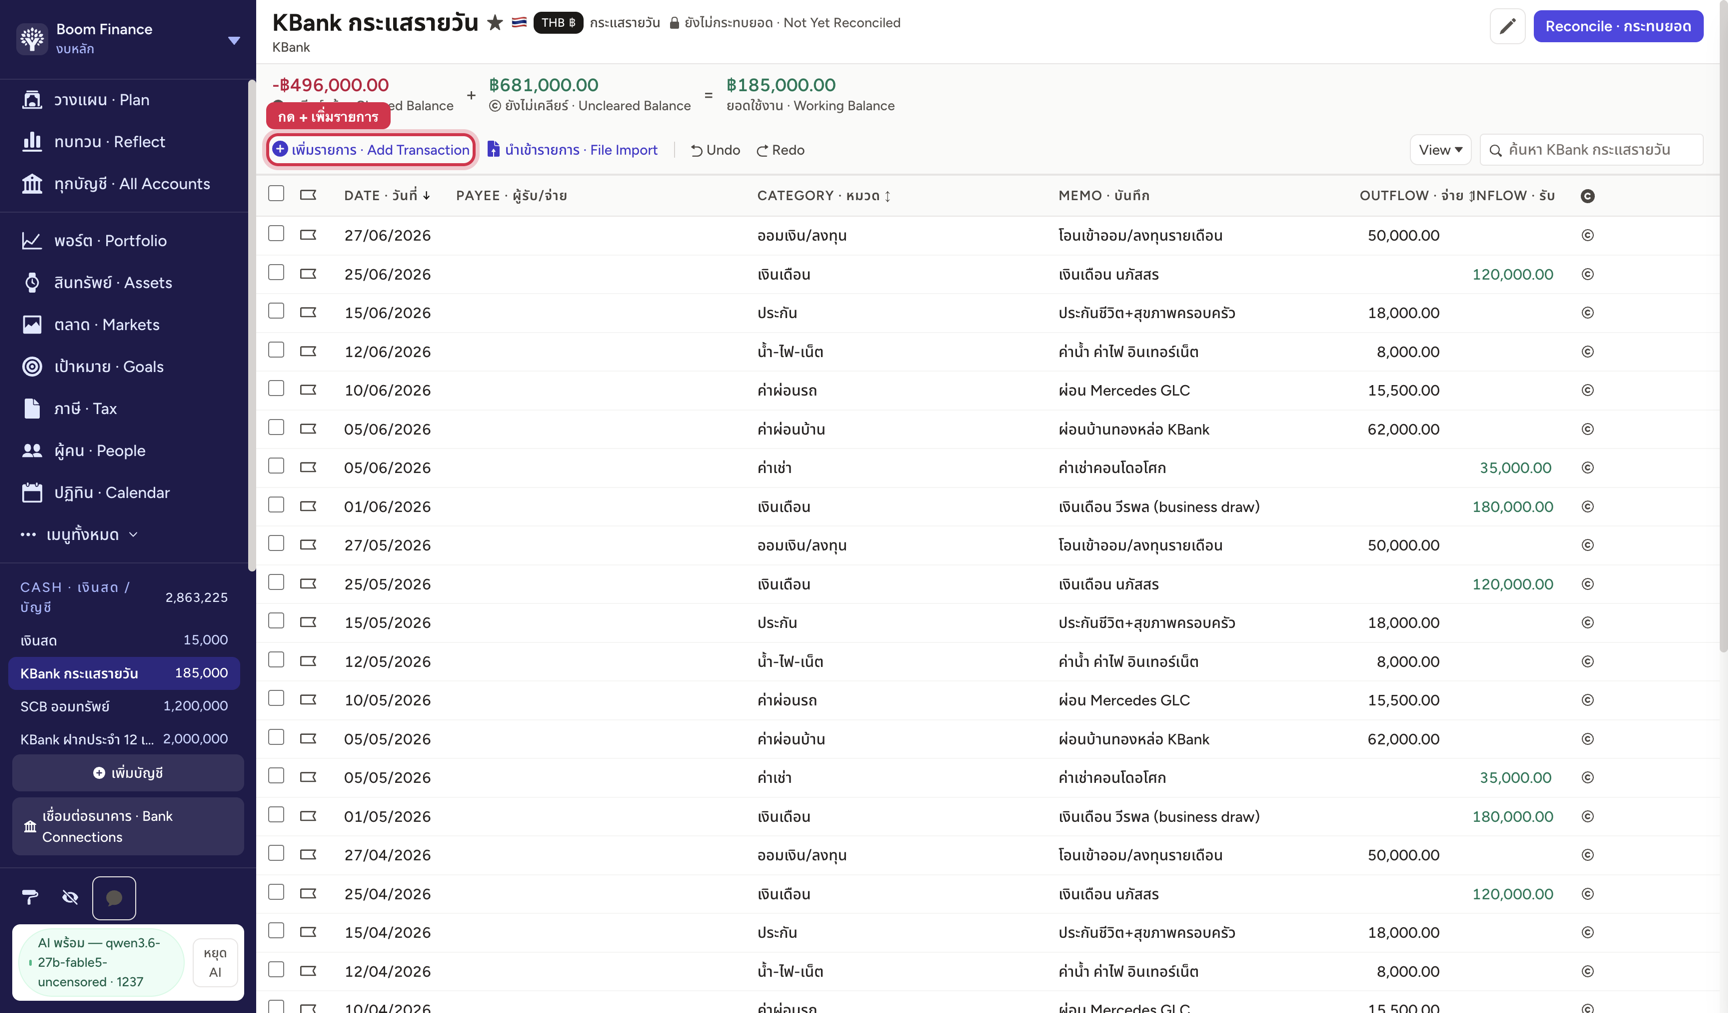
Task: Click flag icon in the 05/06/2026 ค่าเช่า row
Action: pyautogui.click(x=308, y=467)
